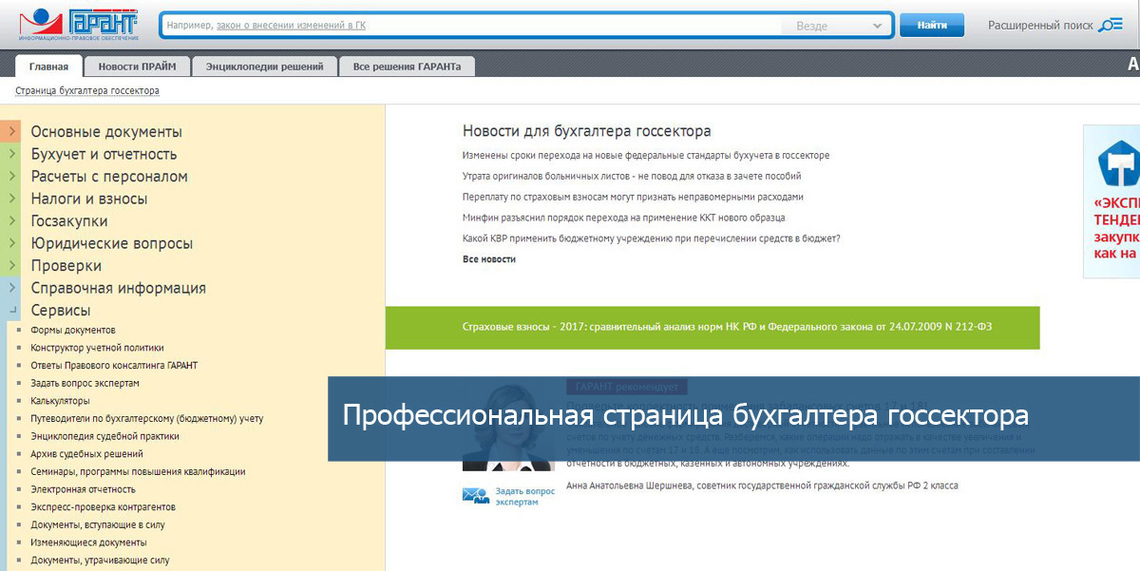Click green Страховые взносы - 2017 banner
The height and width of the screenshot is (571, 1140).
click(x=712, y=327)
